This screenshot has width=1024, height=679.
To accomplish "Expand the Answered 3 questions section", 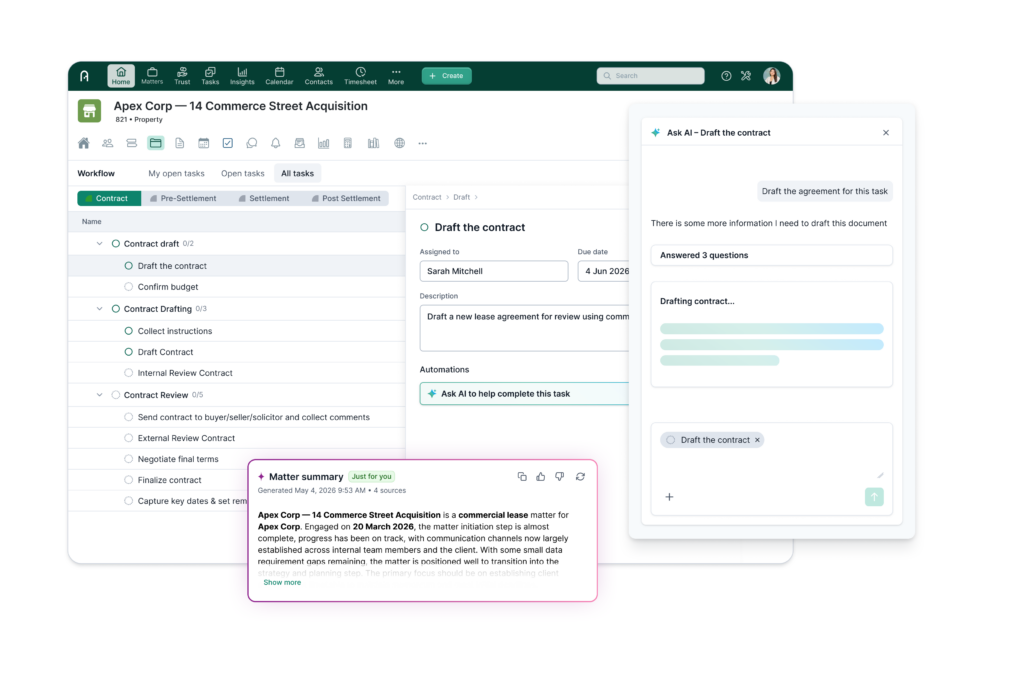I will 771,255.
